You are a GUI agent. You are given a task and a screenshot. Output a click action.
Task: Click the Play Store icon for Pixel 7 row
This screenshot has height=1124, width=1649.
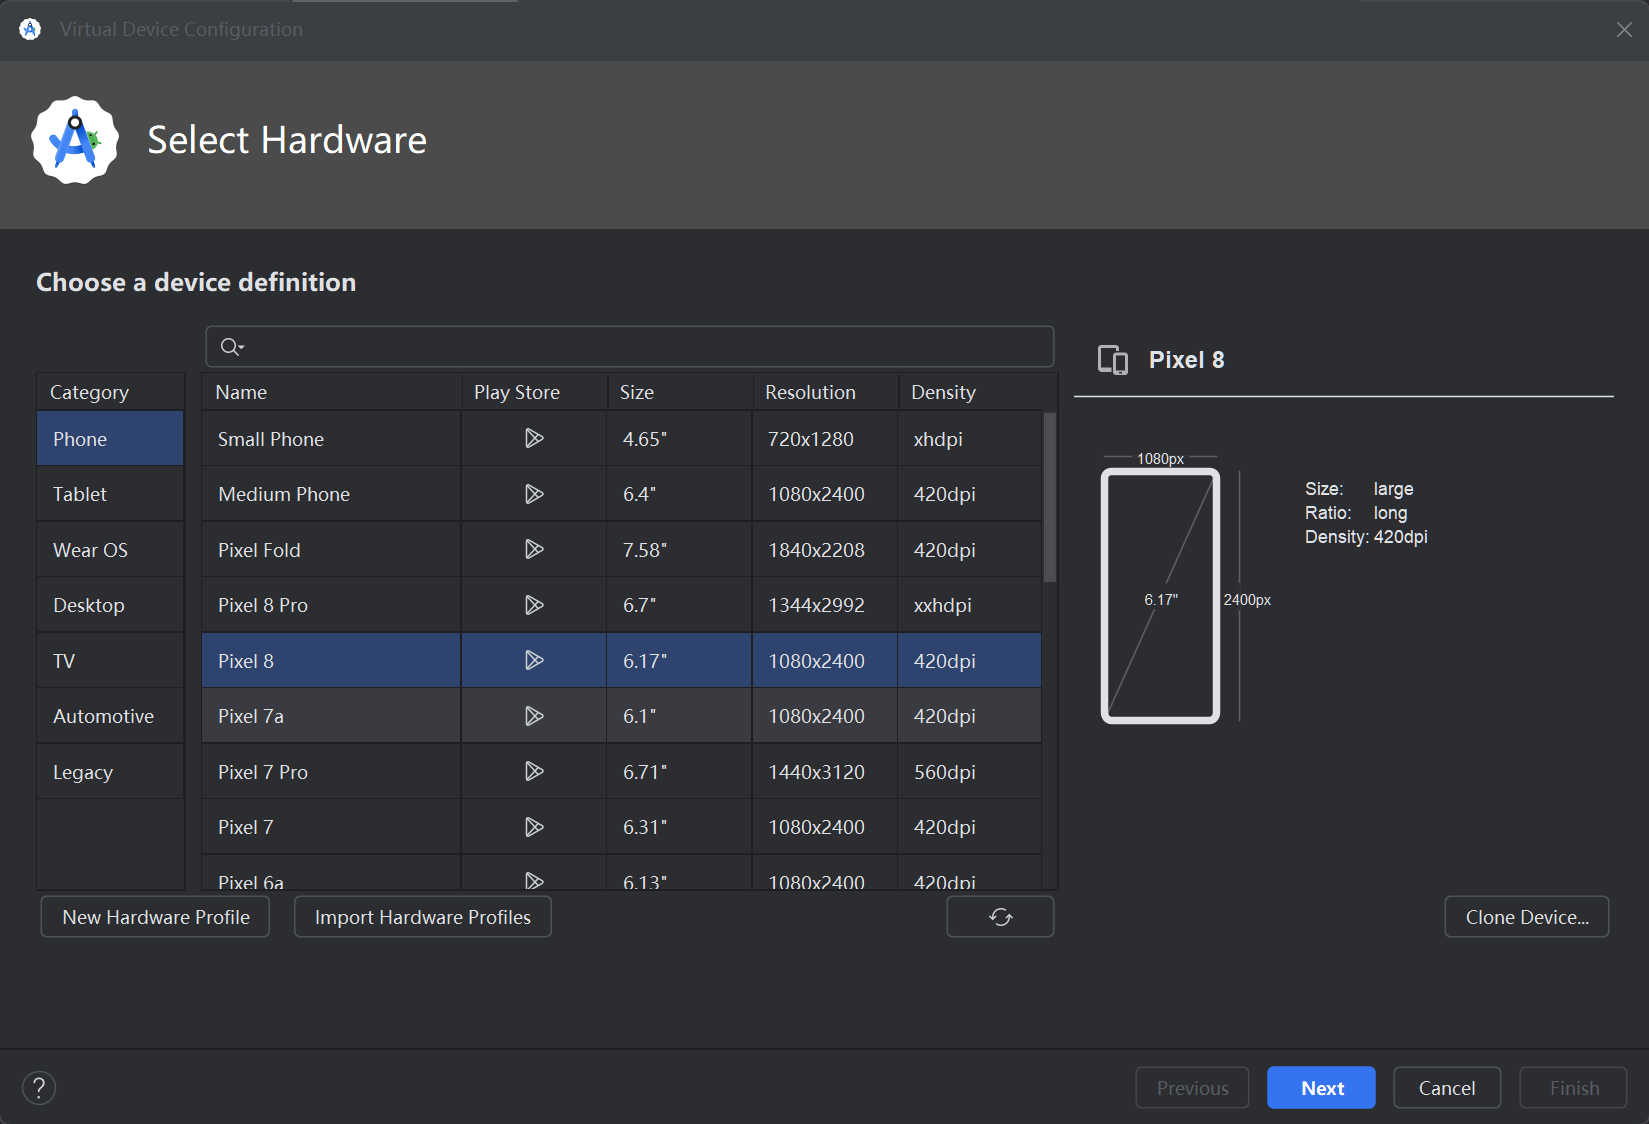pyautogui.click(x=534, y=827)
